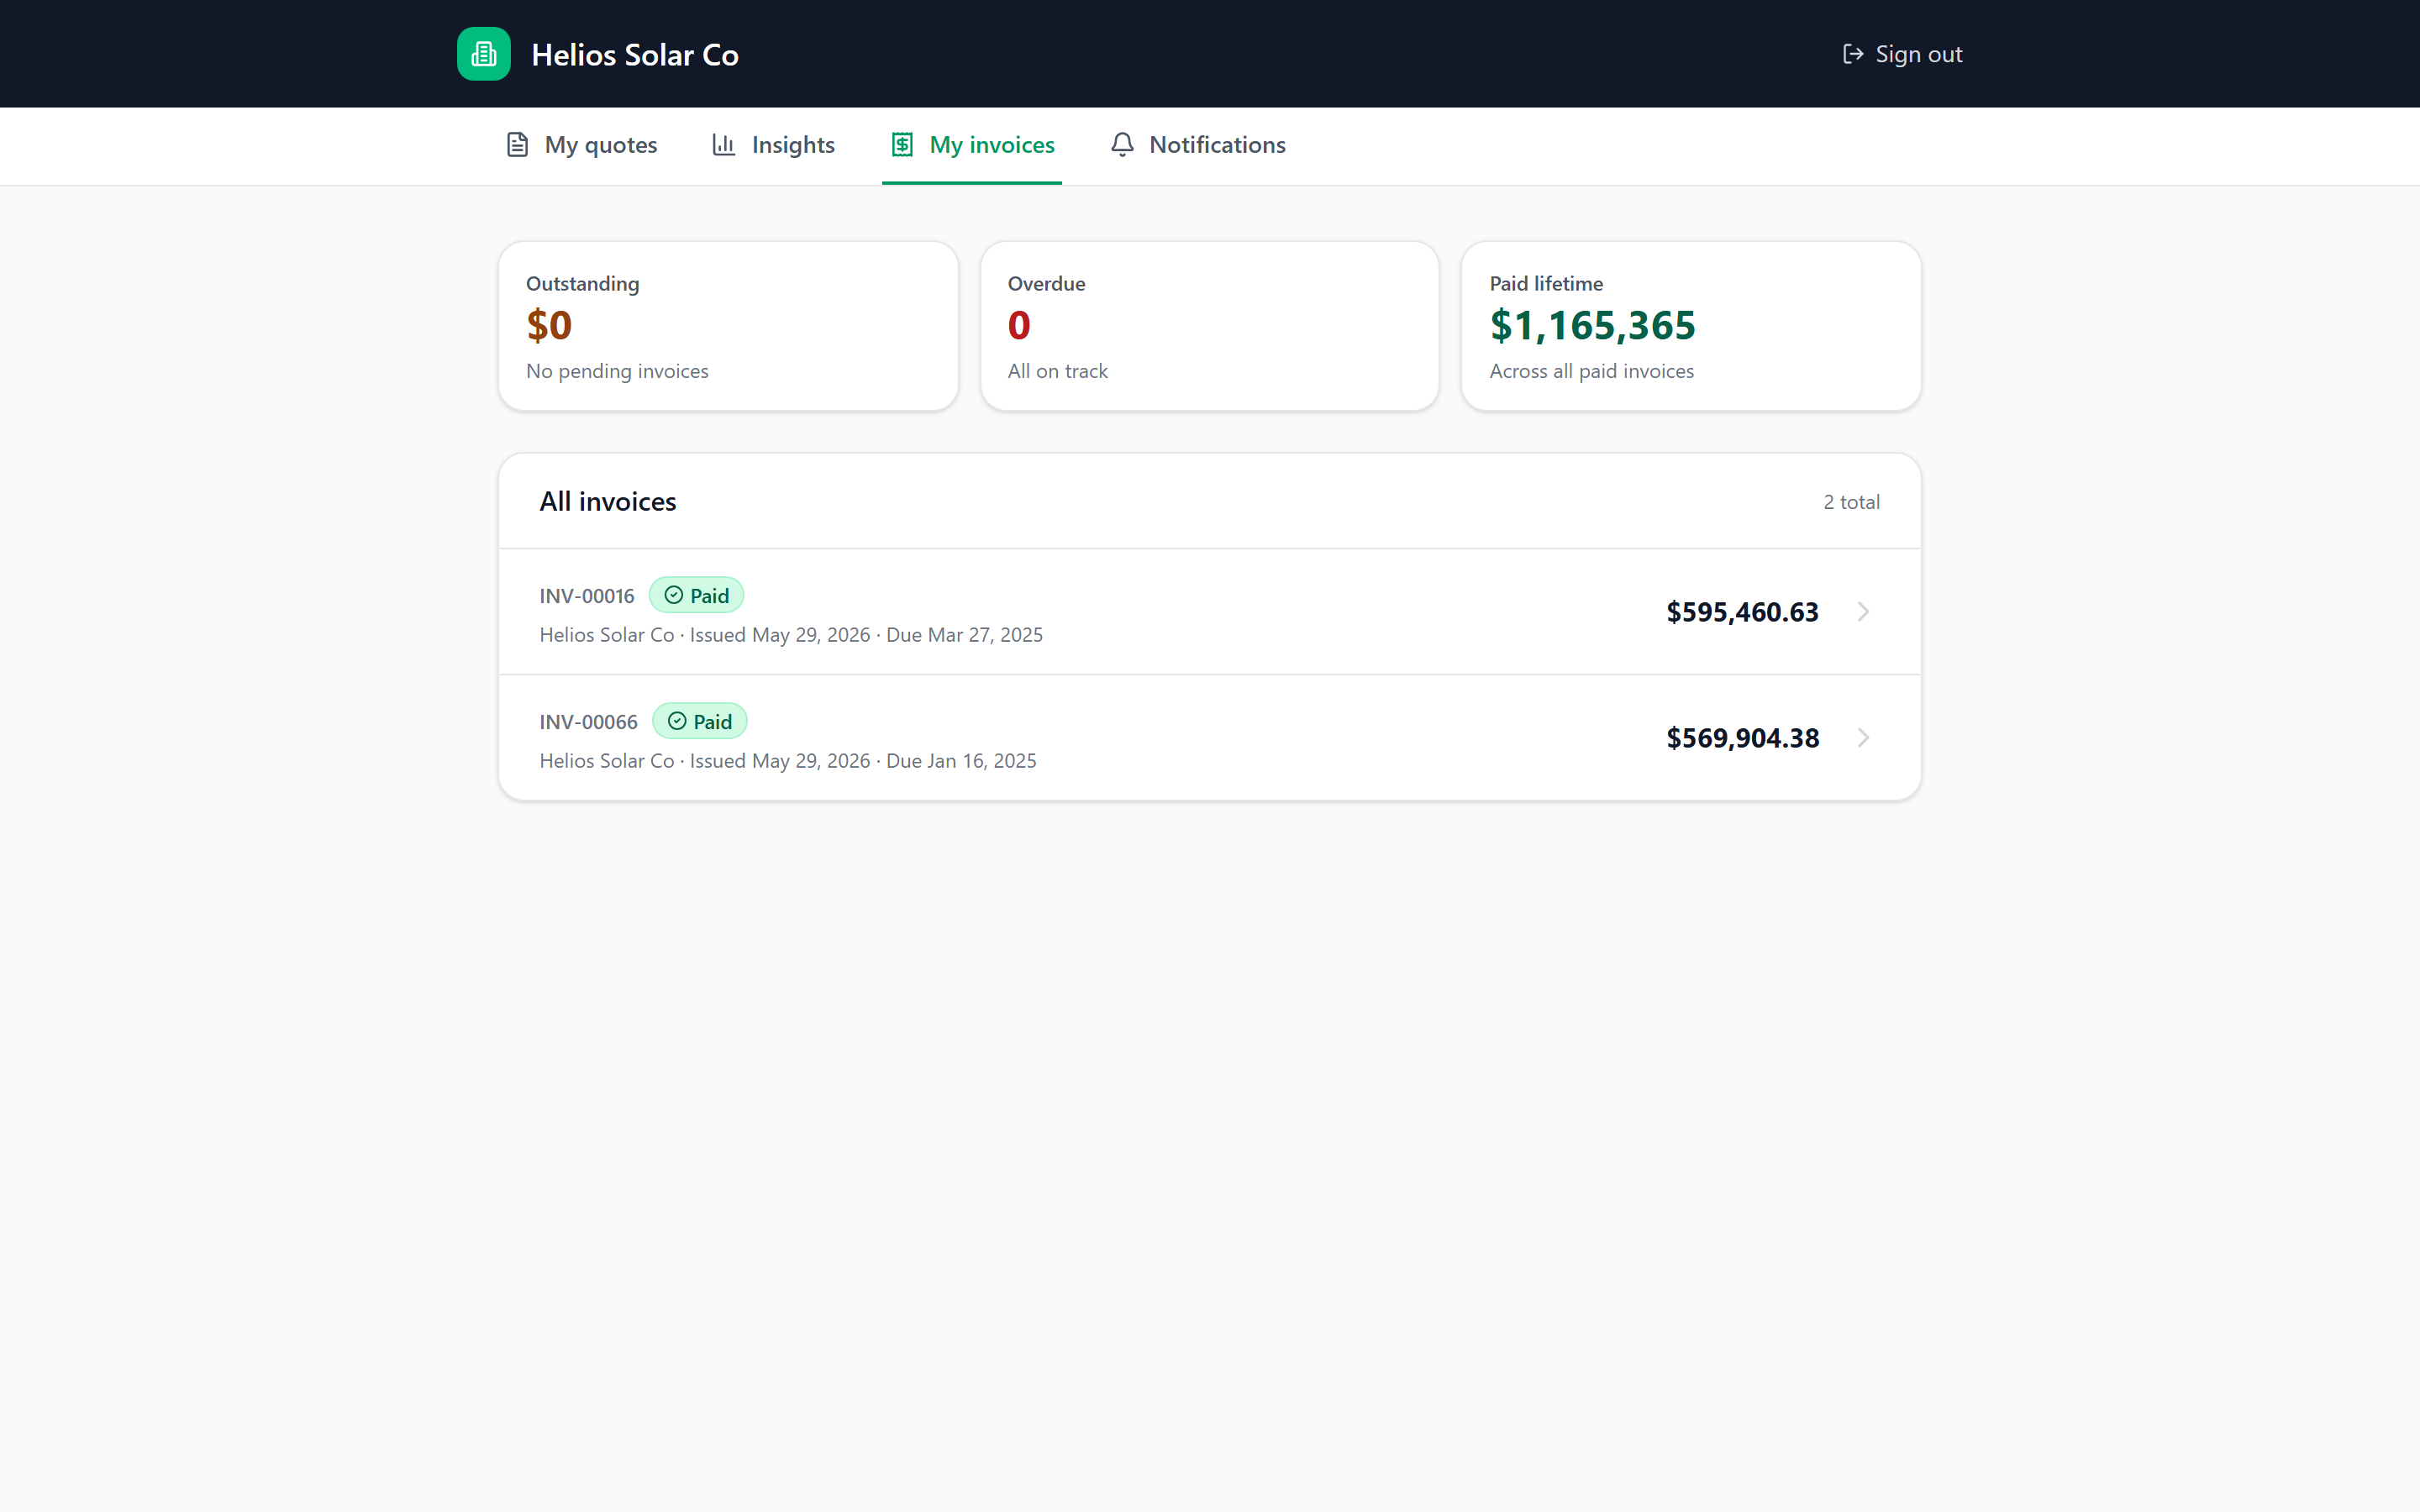Click the Sign out arrow icon
This screenshot has height=1512, width=2420.
click(x=1853, y=54)
